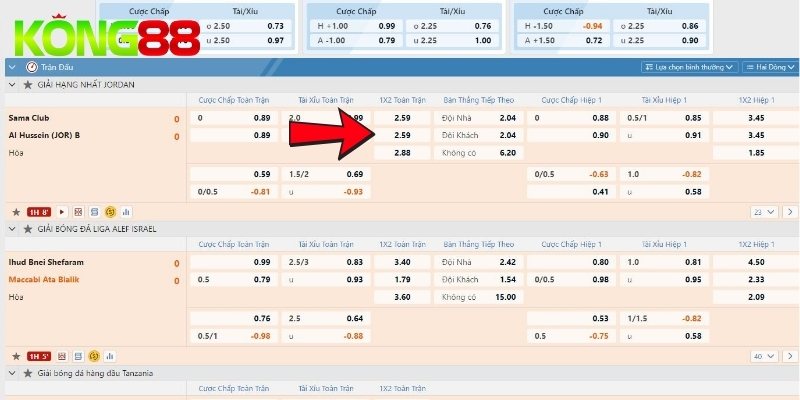Viewport: 800px width, 400px height.
Task: Open the Hai Dòng display dropdown
Action: 769,67
